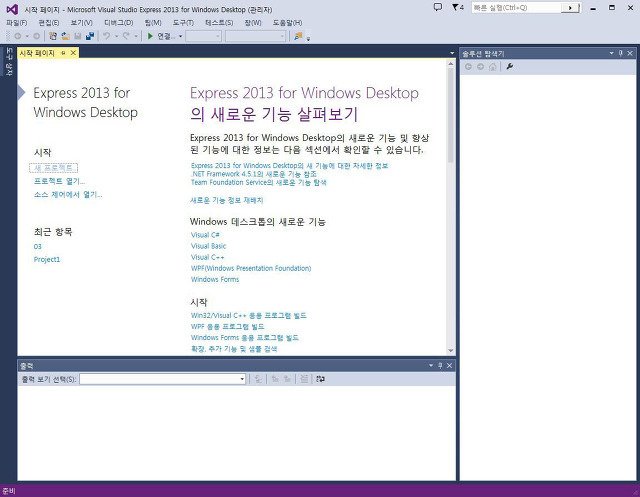Open the feedback speech bubble icon

coord(438,7)
